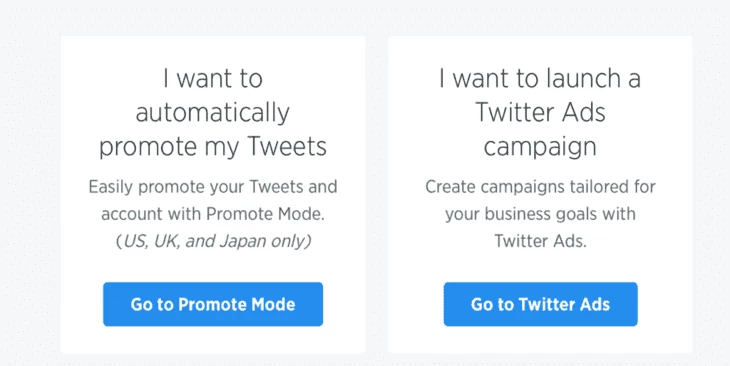Click empty space below Go to Twitter Ads
The width and height of the screenshot is (730, 366).
click(540, 340)
